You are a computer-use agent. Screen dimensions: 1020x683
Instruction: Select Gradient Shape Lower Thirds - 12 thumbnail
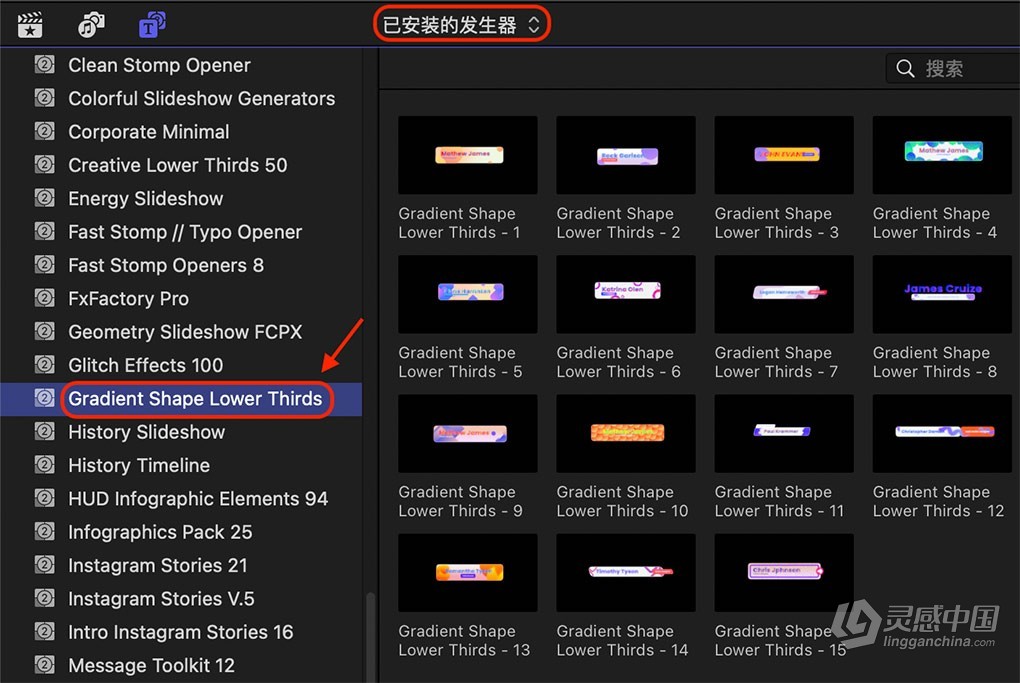click(942, 433)
